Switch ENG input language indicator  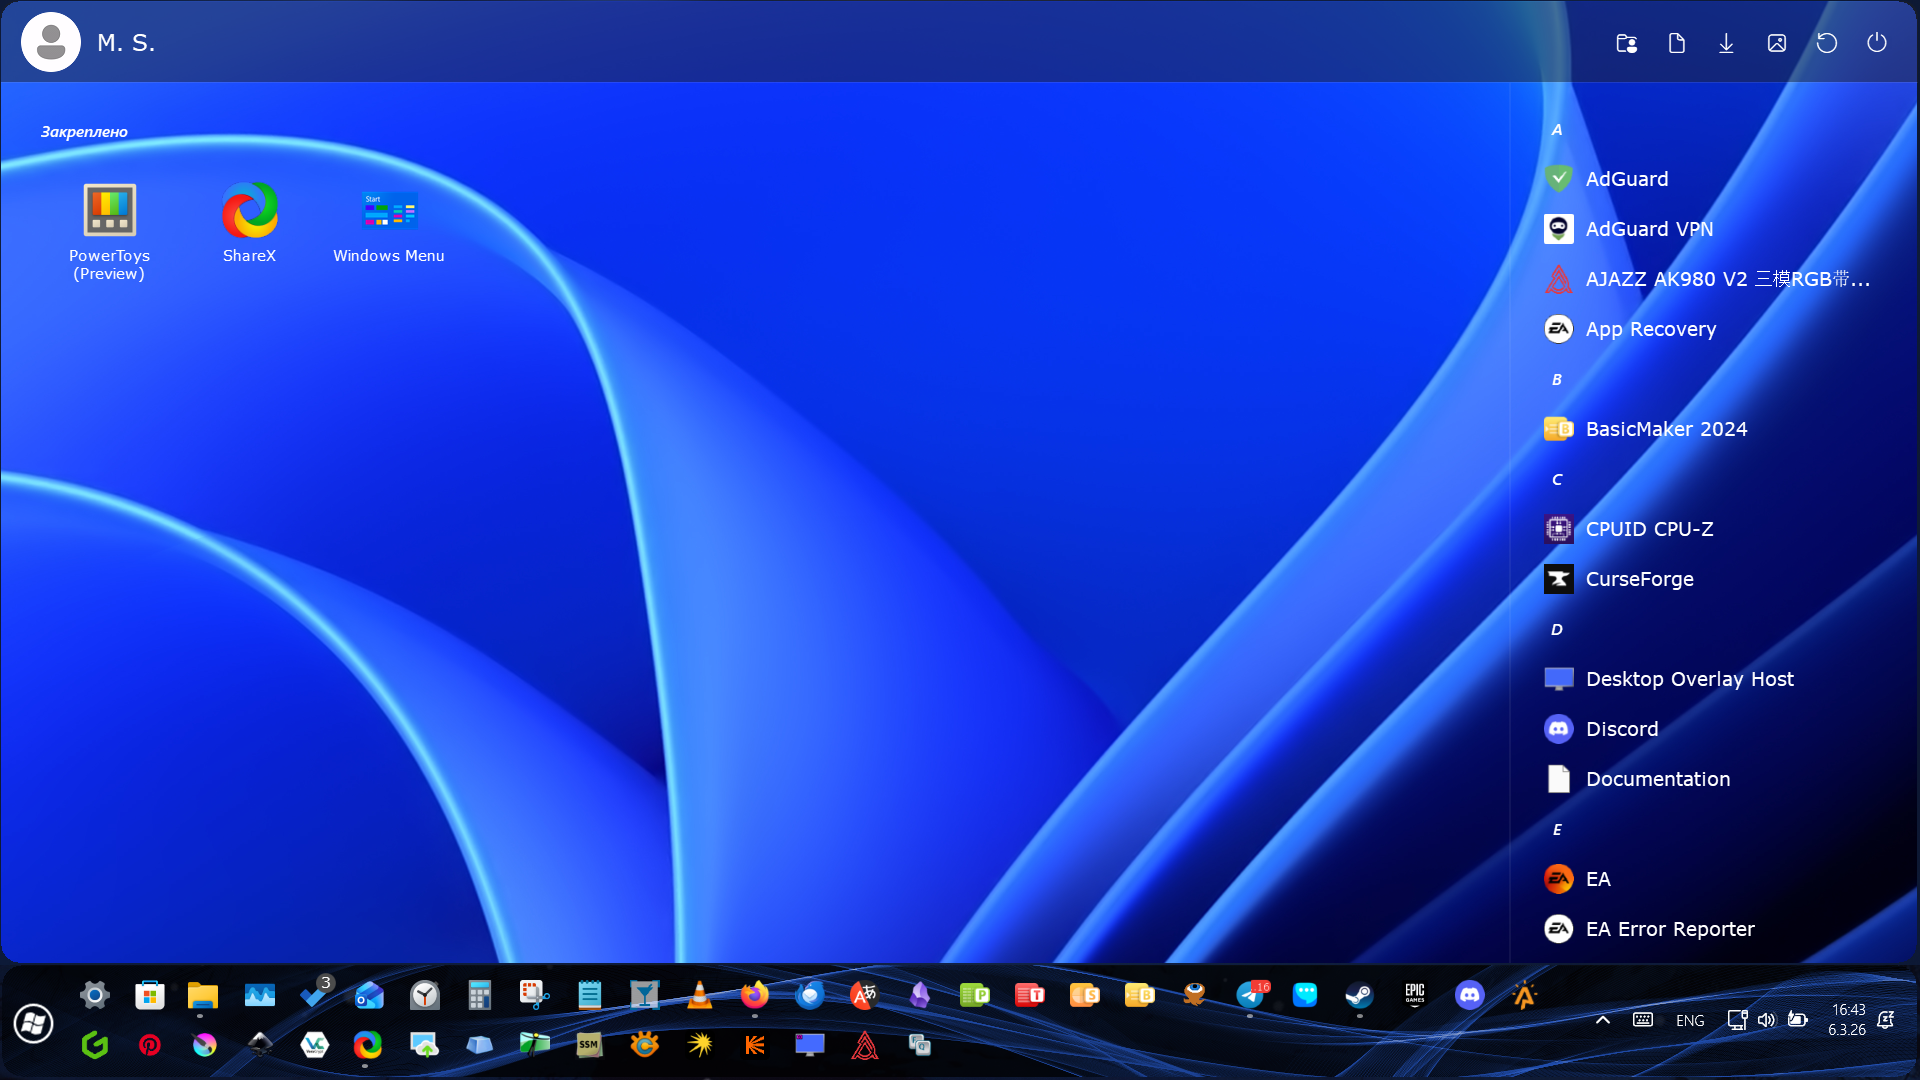[1690, 1020]
